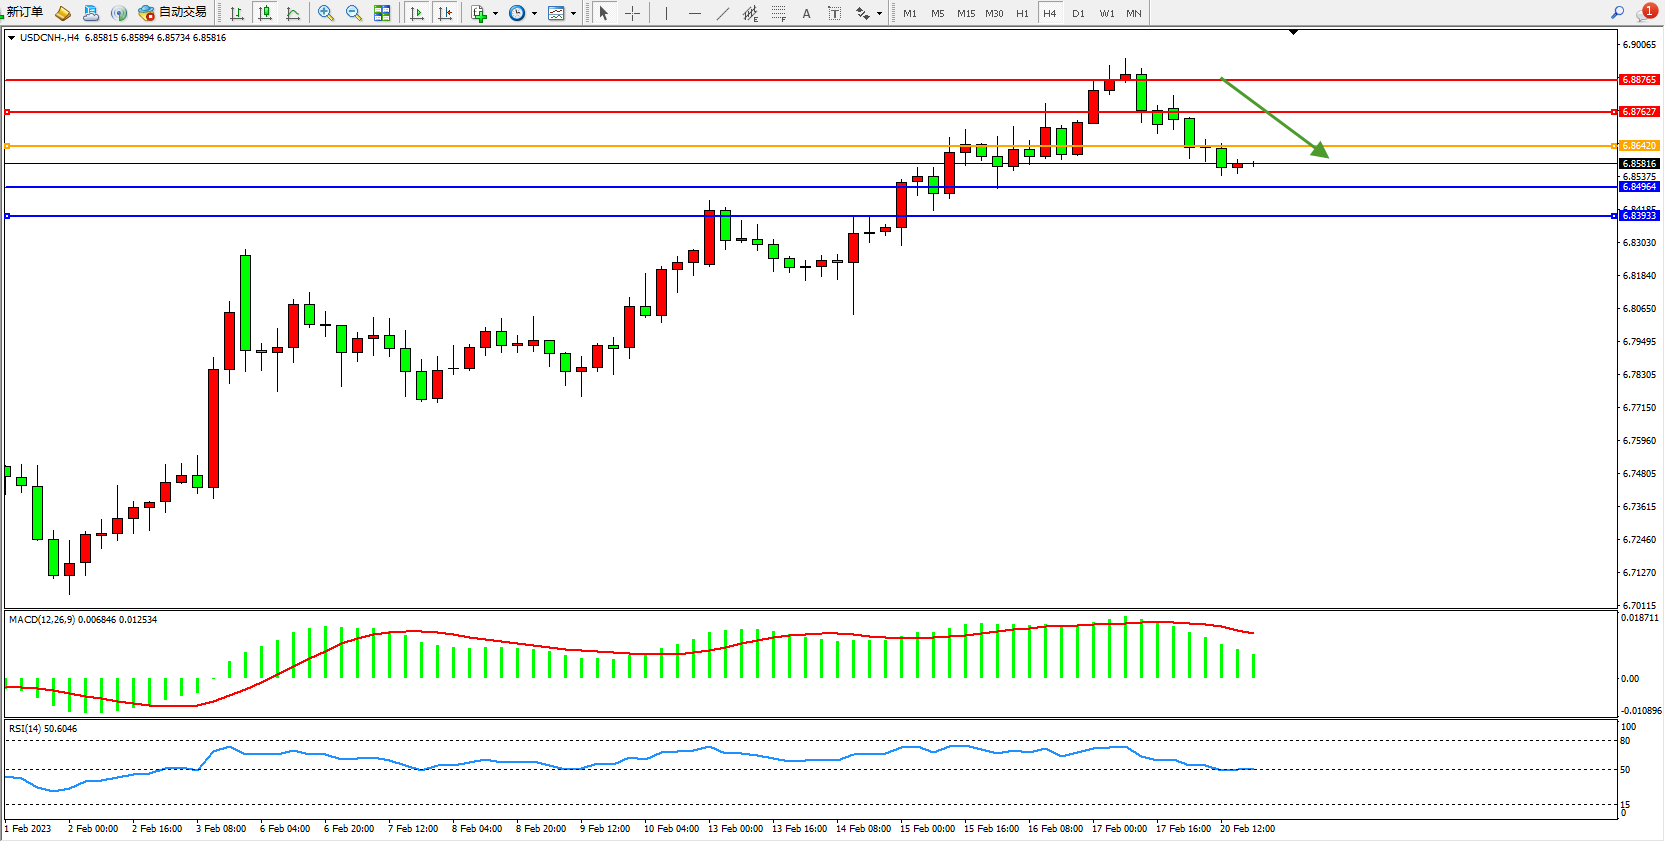
Task: Select the draw trendline tool
Action: (x=723, y=13)
